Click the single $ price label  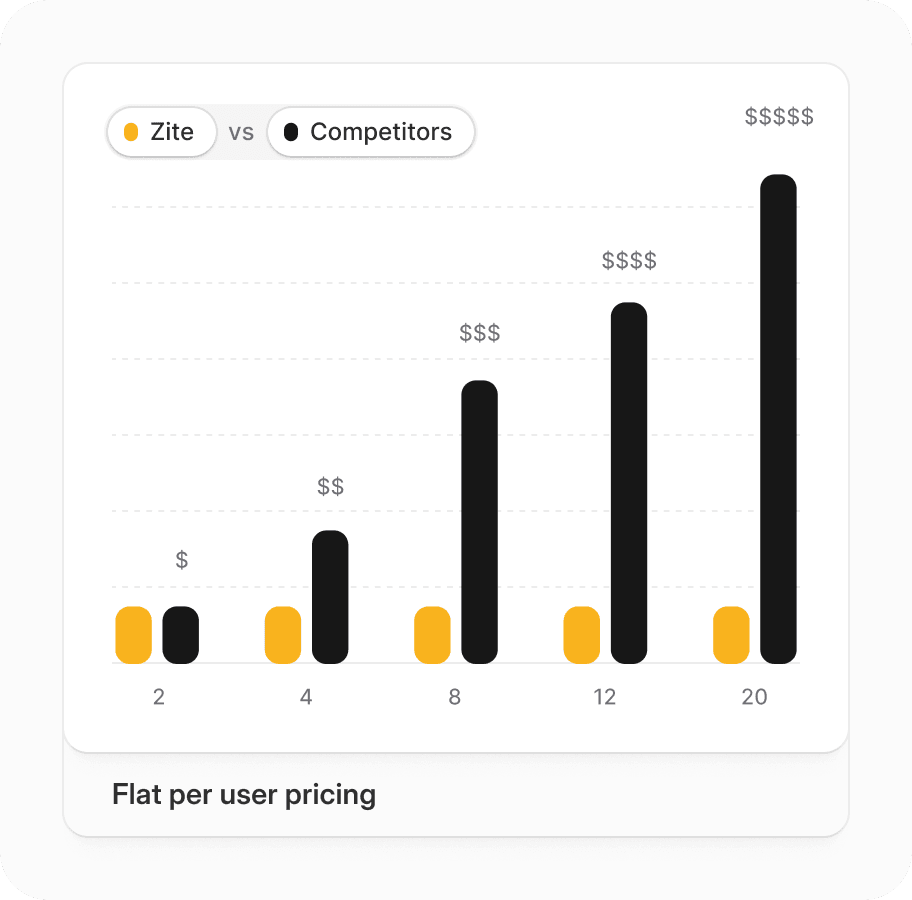182,560
